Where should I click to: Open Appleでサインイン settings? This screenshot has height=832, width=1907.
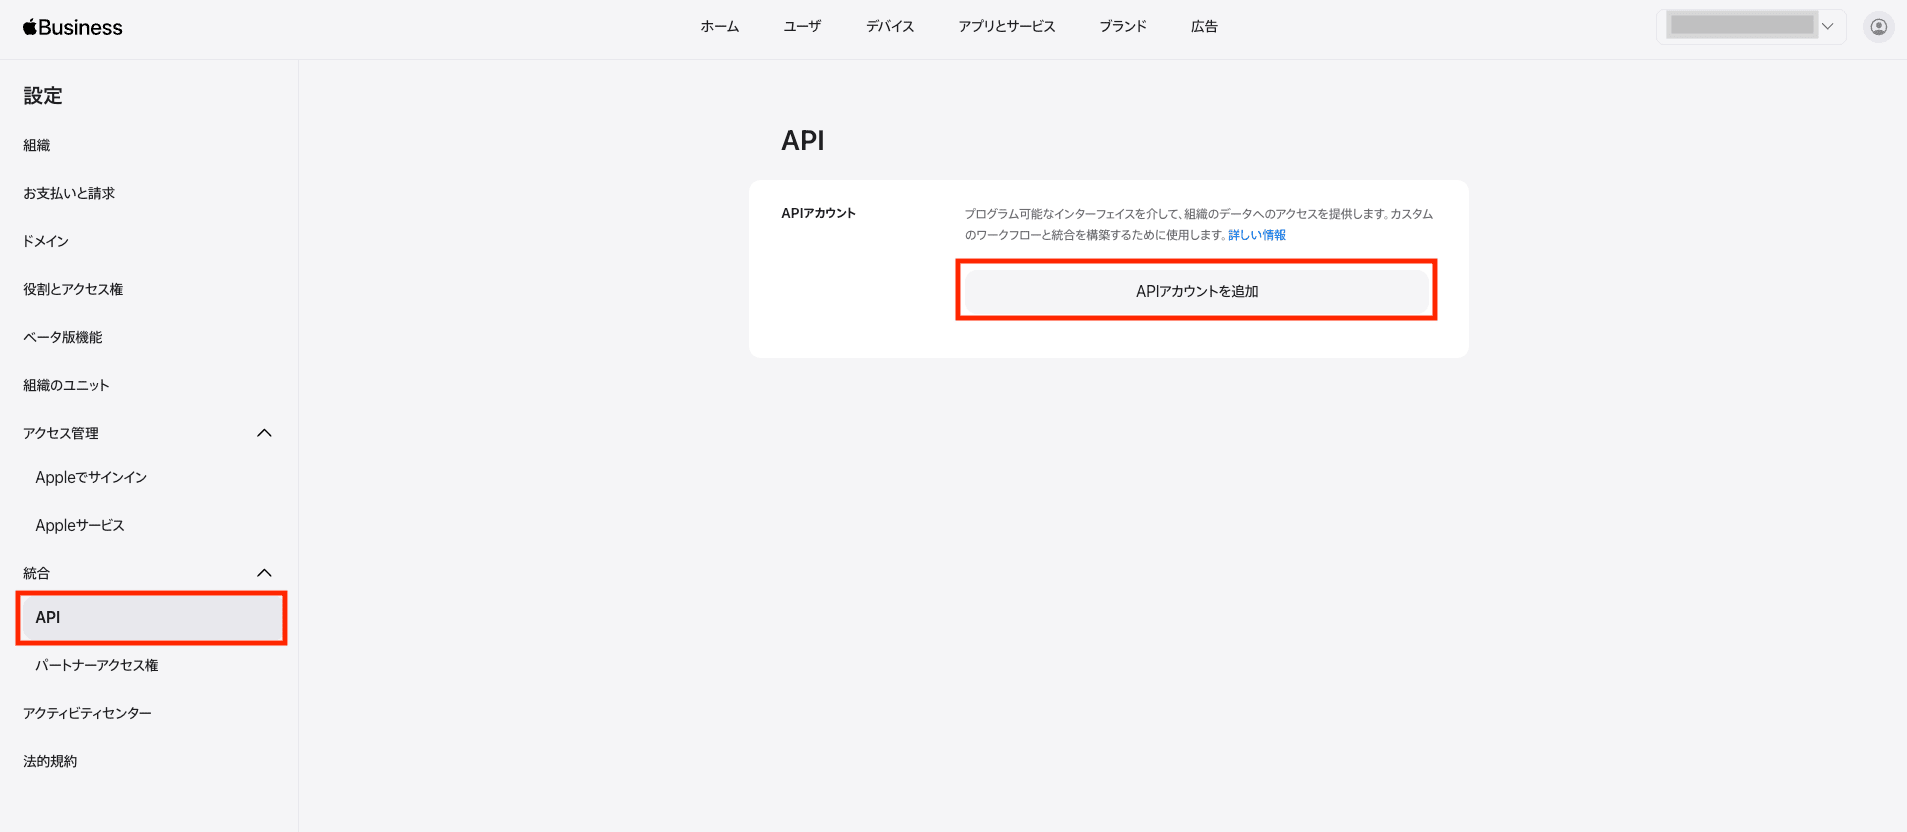click(x=91, y=477)
